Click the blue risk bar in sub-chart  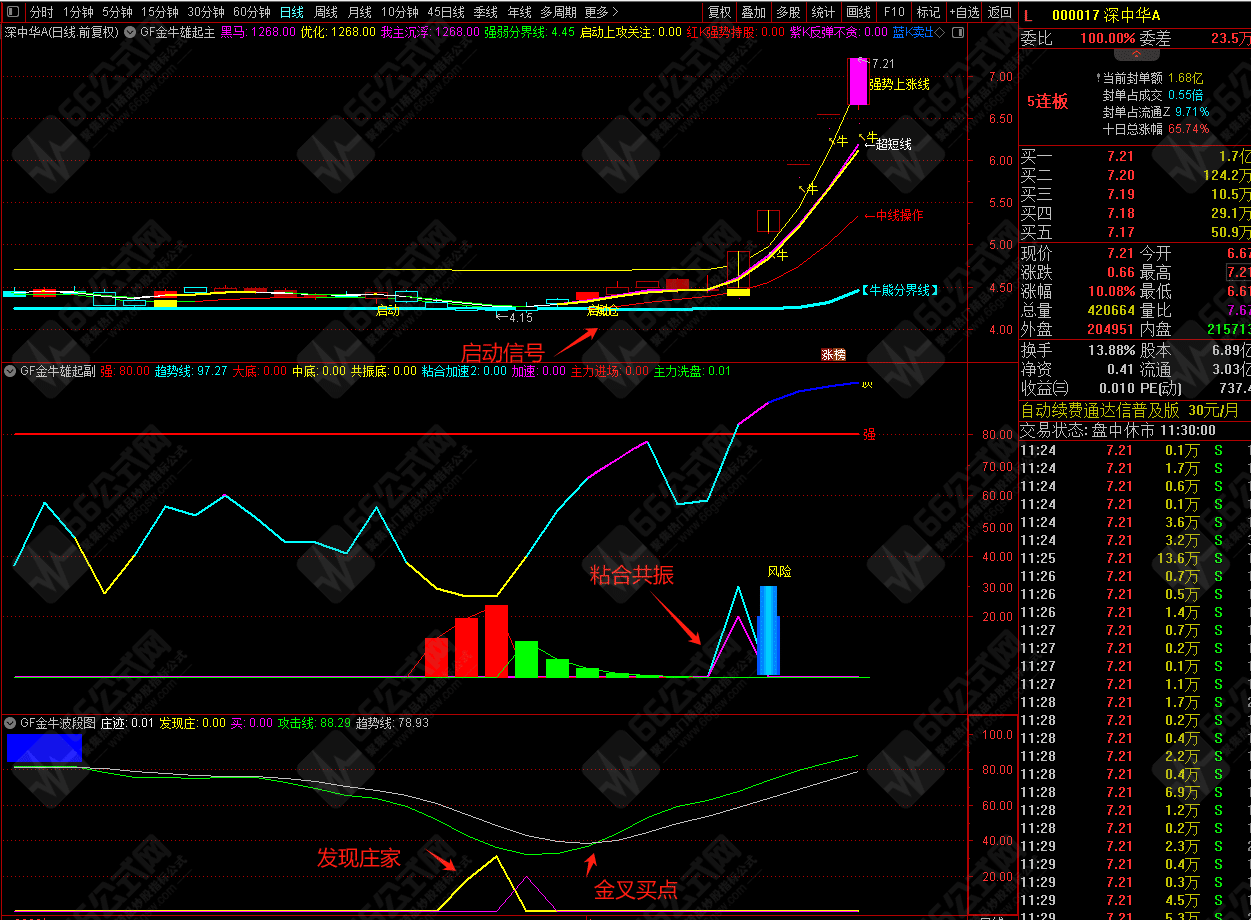(768, 631)
